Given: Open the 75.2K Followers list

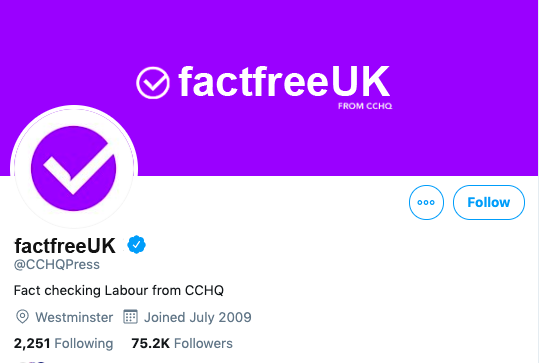Looking at the screenshot, I should pyautogui.click(x=182, y=343).
